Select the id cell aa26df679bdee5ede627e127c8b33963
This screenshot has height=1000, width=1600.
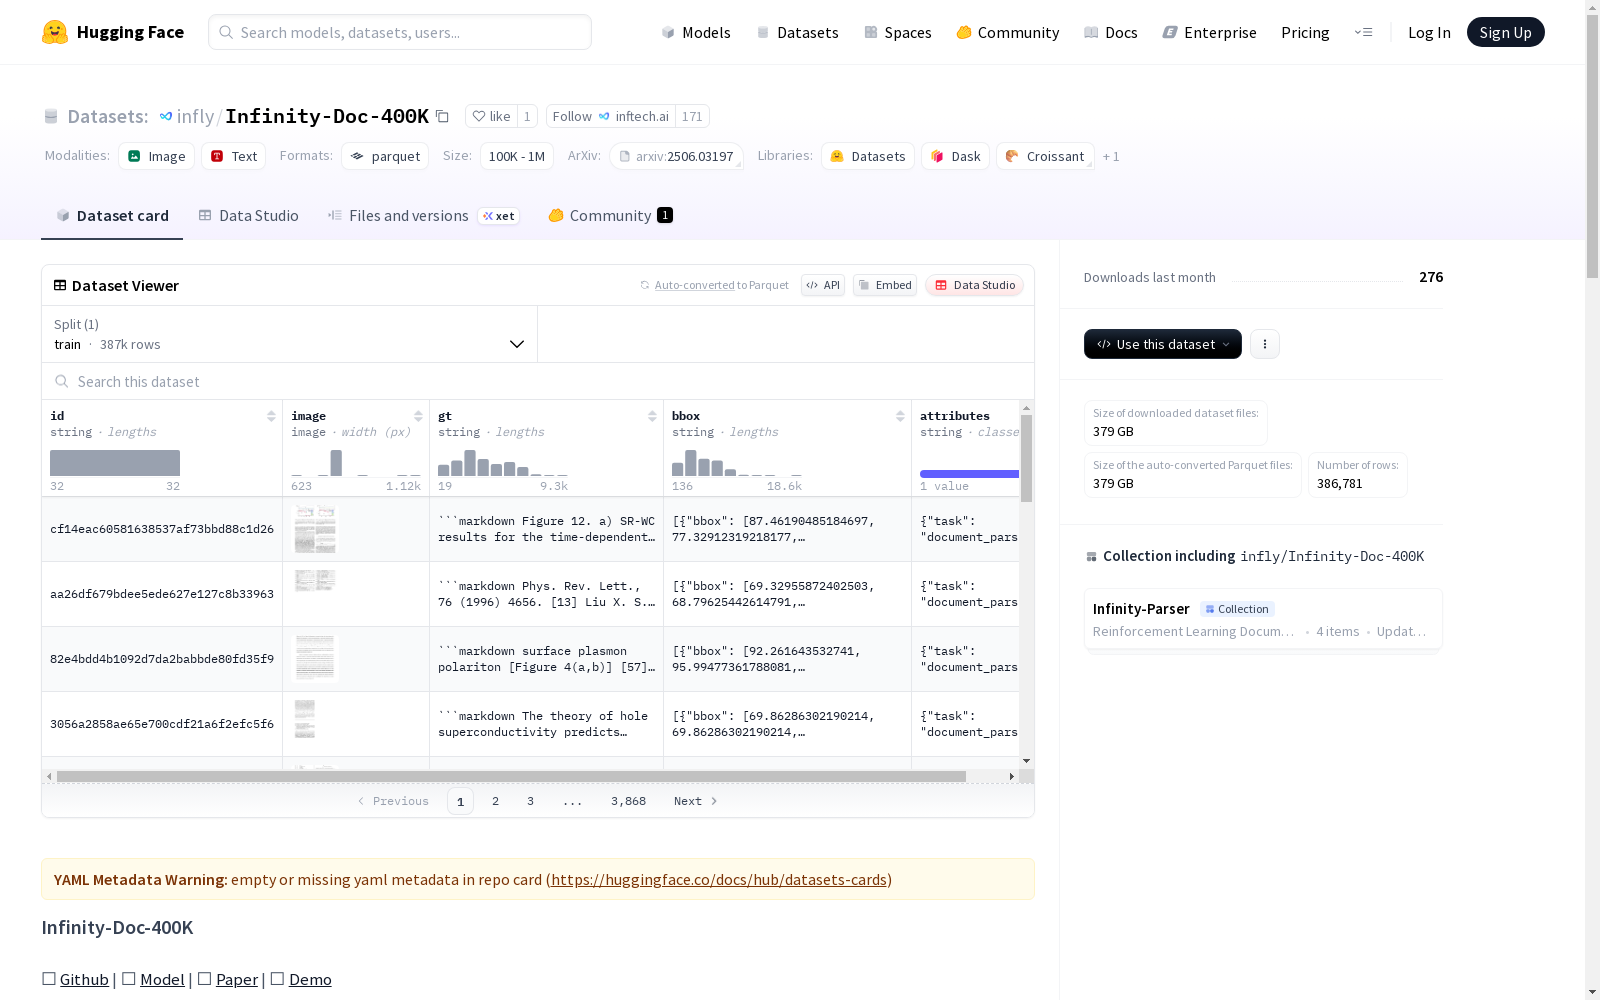[162, 594]
